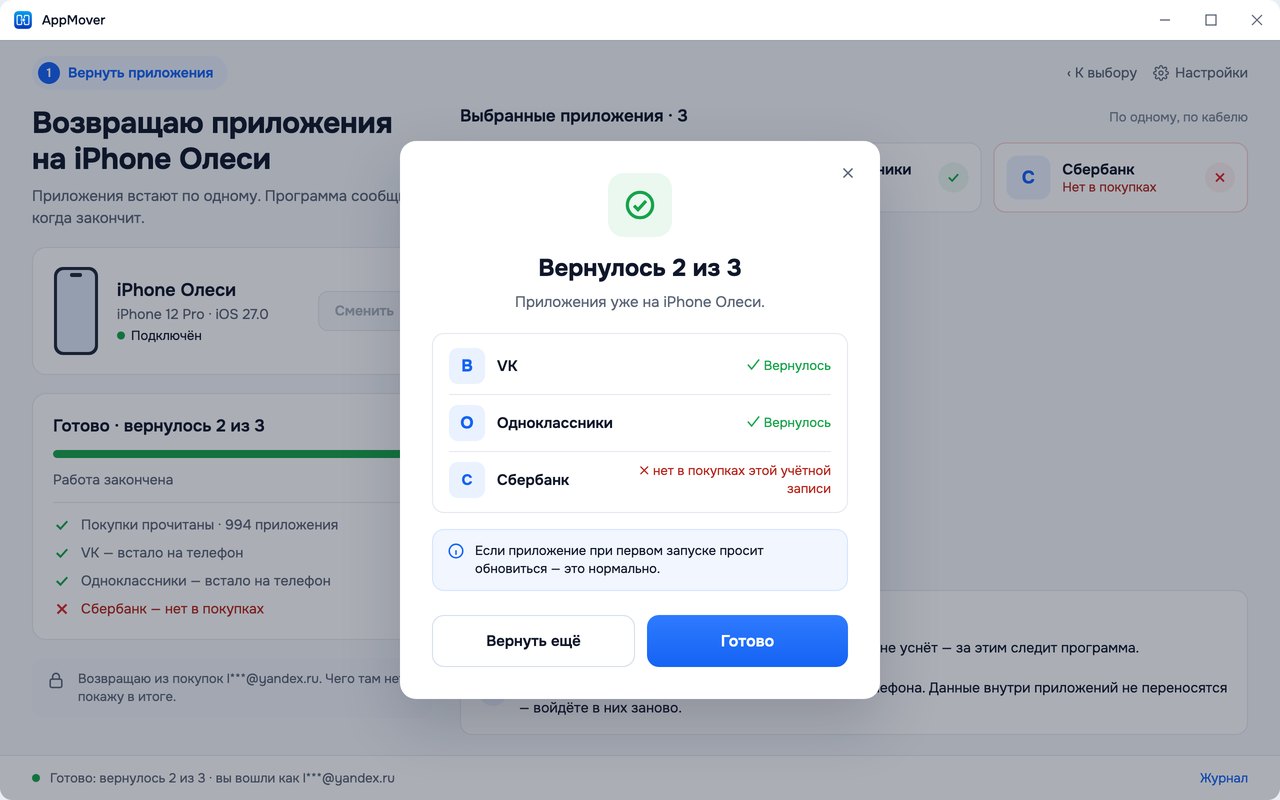Open the 'Журнал' log link
Viewport: 1280px width, 800px height.
[1224, 778]
